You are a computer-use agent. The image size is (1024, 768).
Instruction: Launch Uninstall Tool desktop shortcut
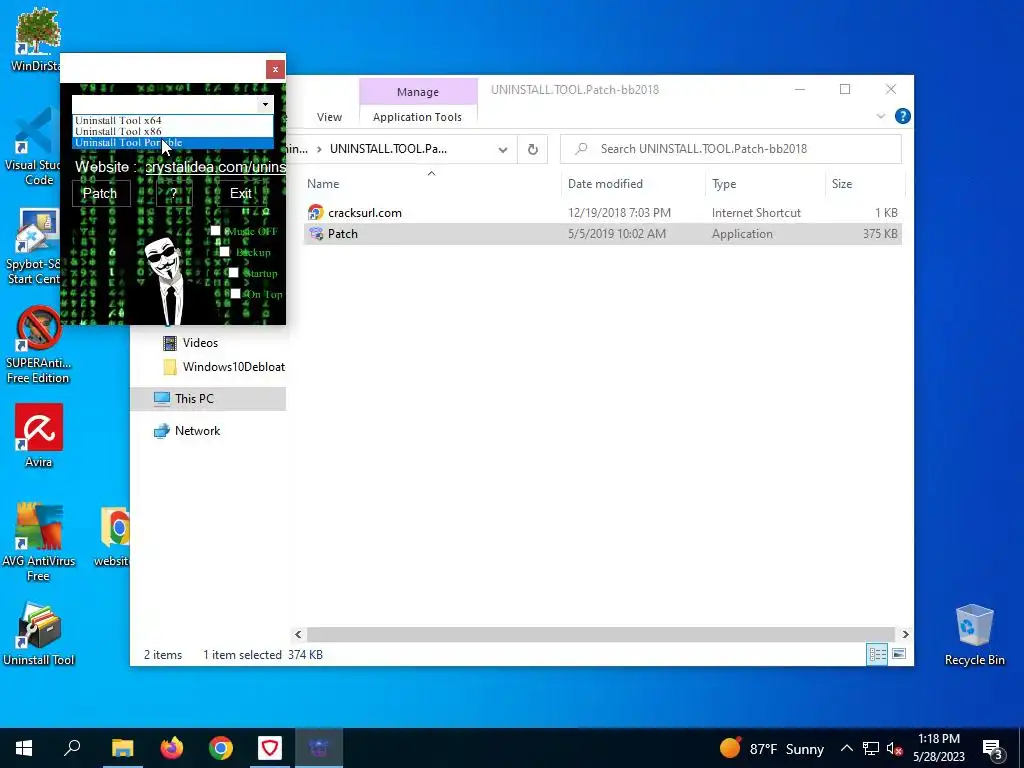[x=39, y=635]
